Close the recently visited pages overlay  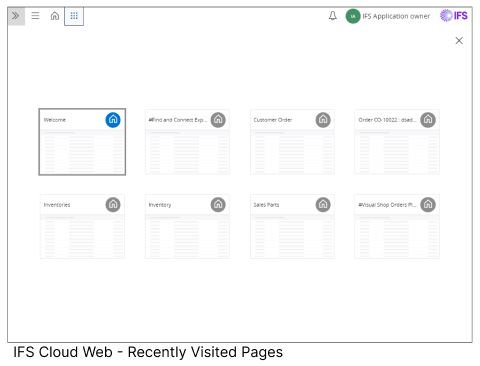pos(459,41)
